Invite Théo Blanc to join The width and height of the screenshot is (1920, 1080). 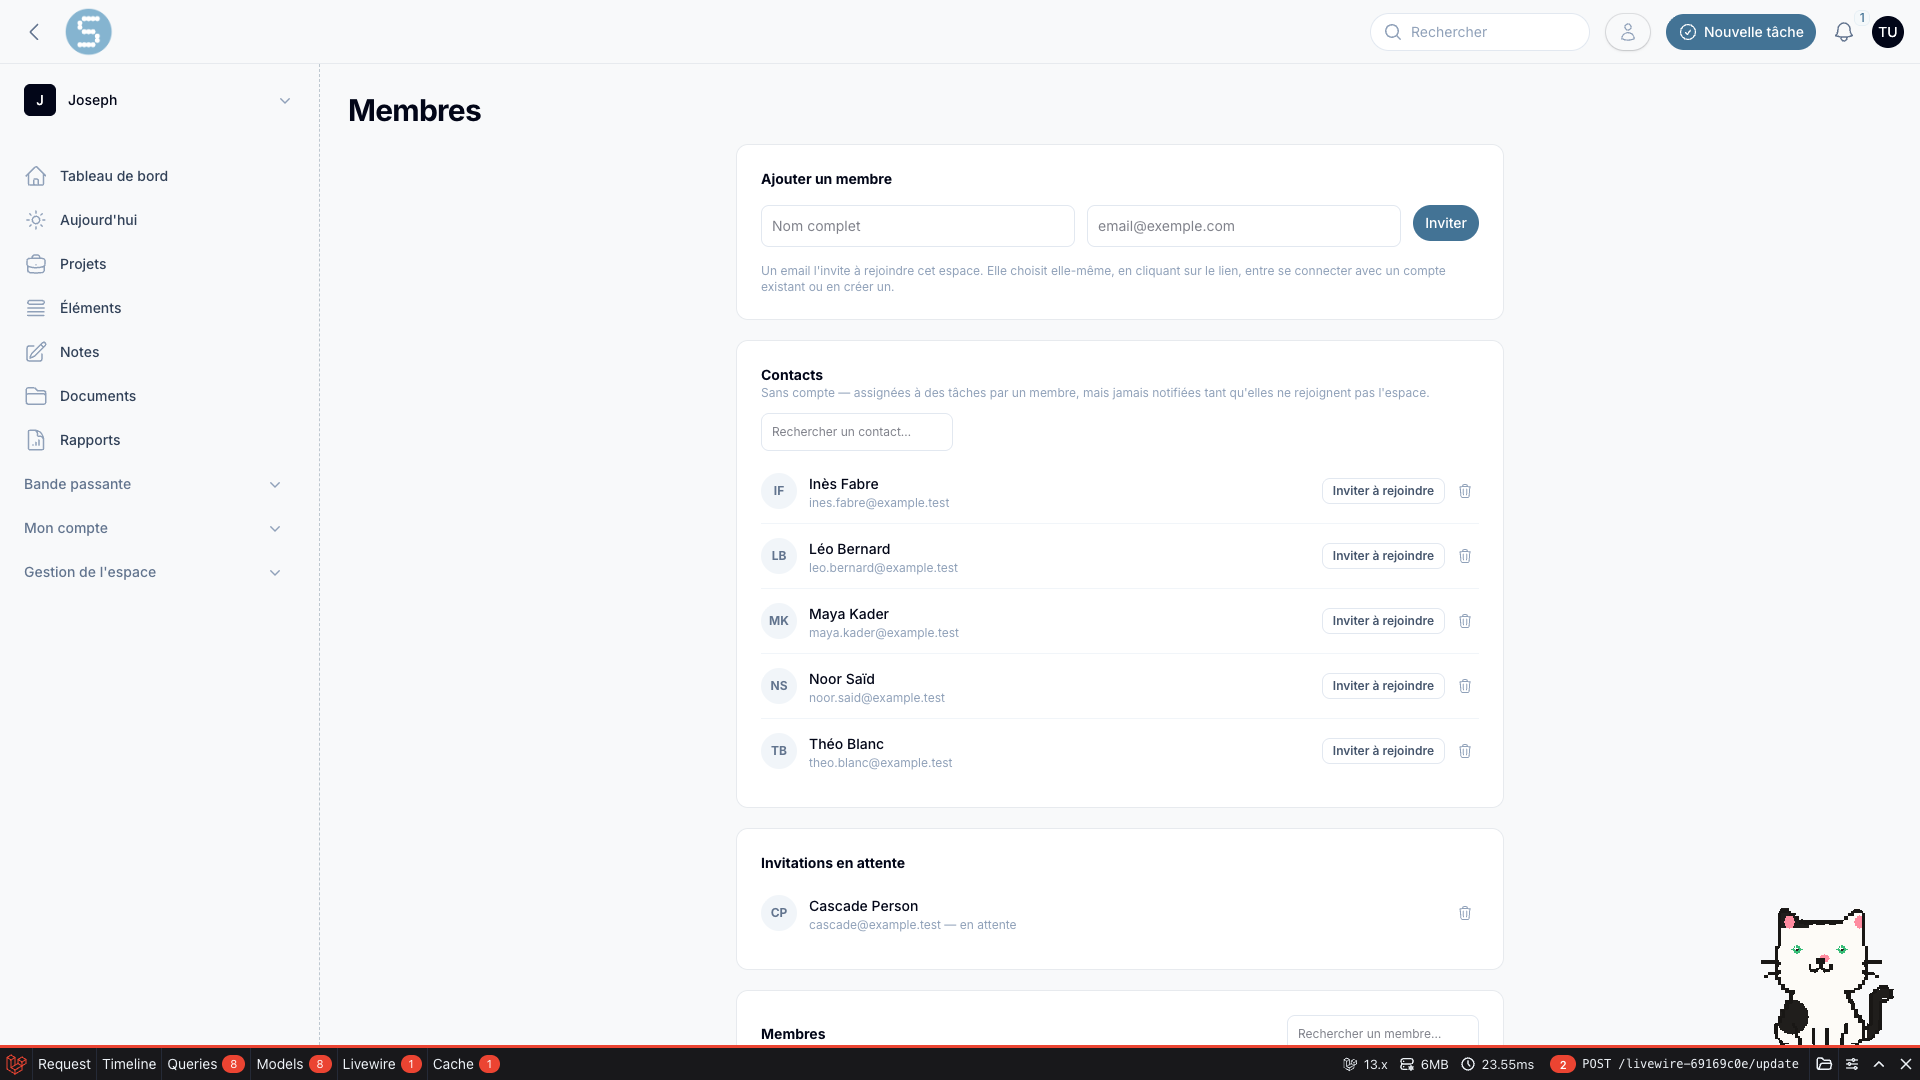[1382, 751]
